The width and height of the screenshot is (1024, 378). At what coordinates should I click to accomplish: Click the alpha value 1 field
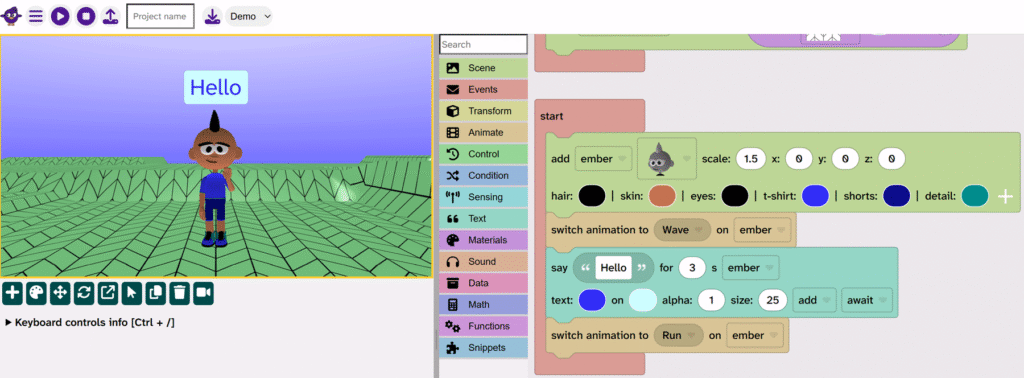(x=711, y=300)
